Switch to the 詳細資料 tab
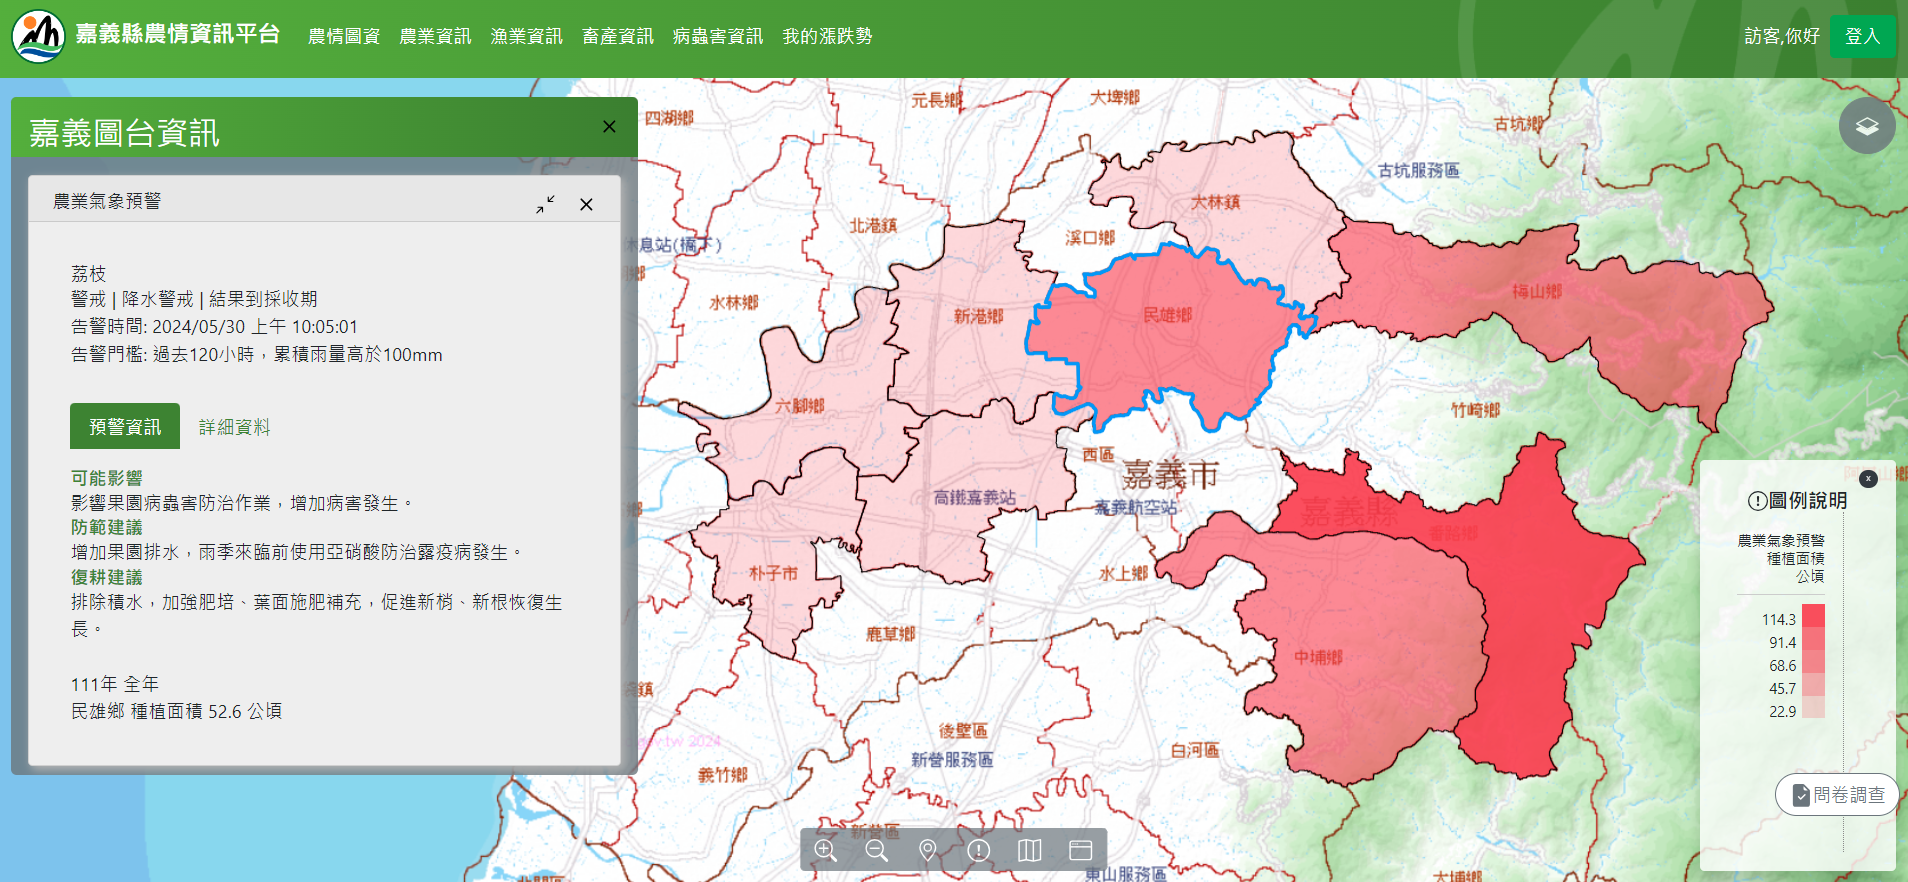The image size is (1908, 882). coord(234,427)
